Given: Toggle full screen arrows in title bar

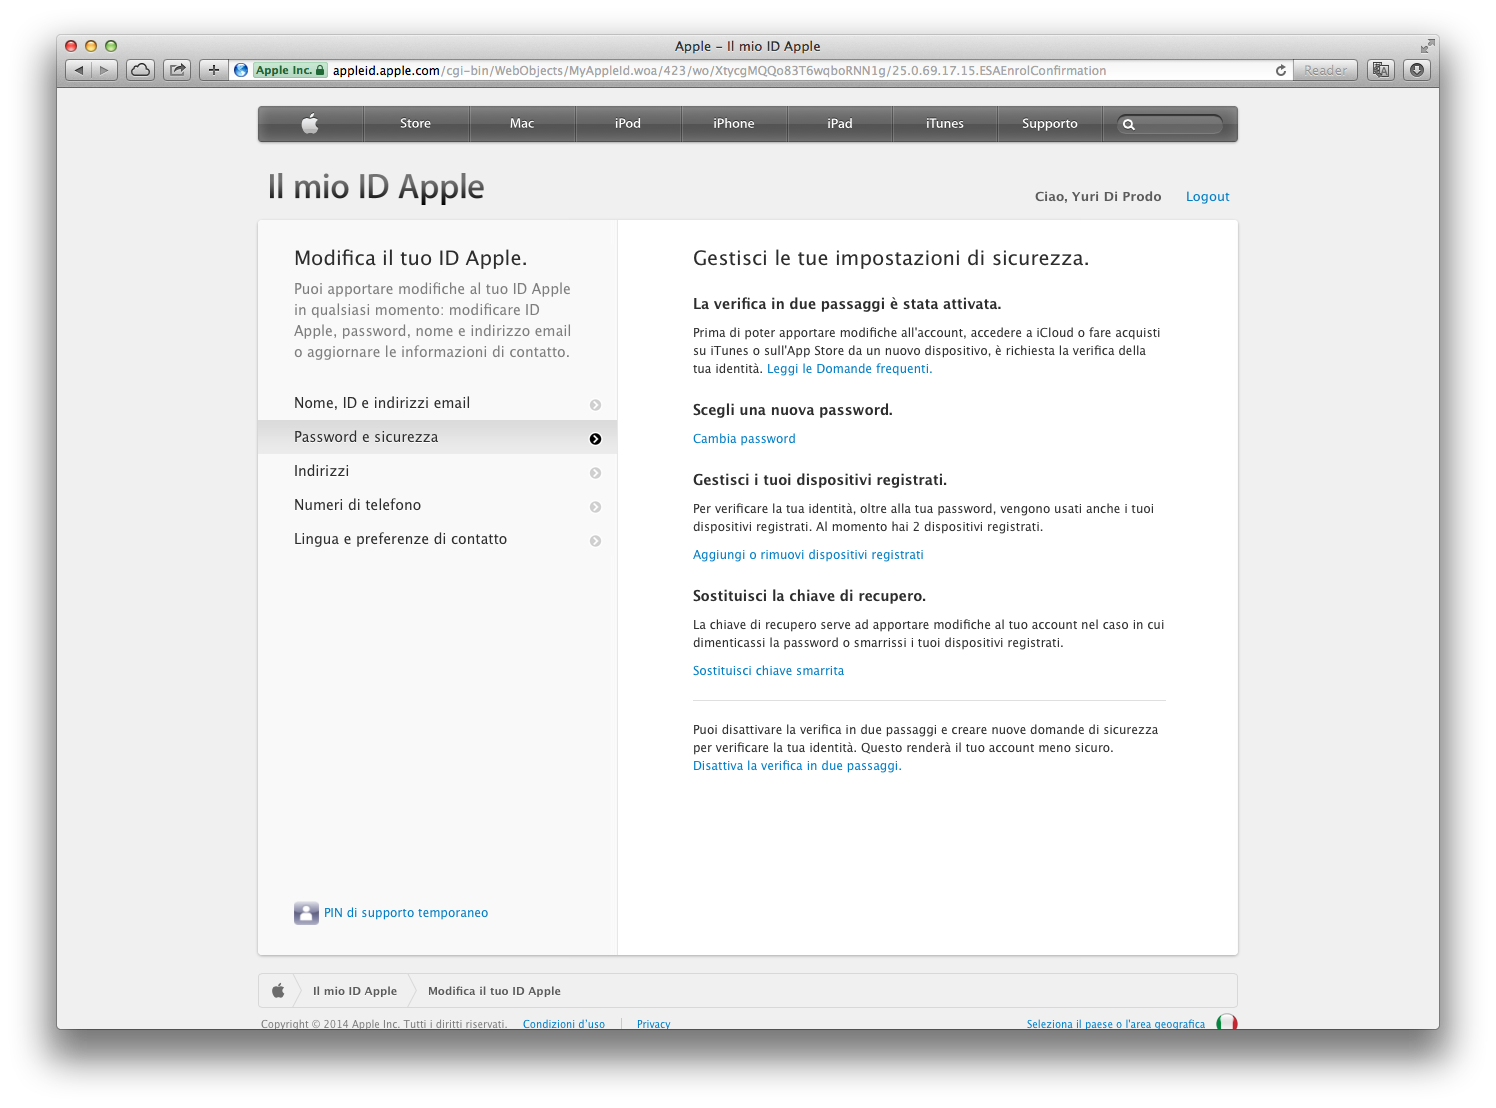Looking at the screenshot, I should tap(1427, 46).
